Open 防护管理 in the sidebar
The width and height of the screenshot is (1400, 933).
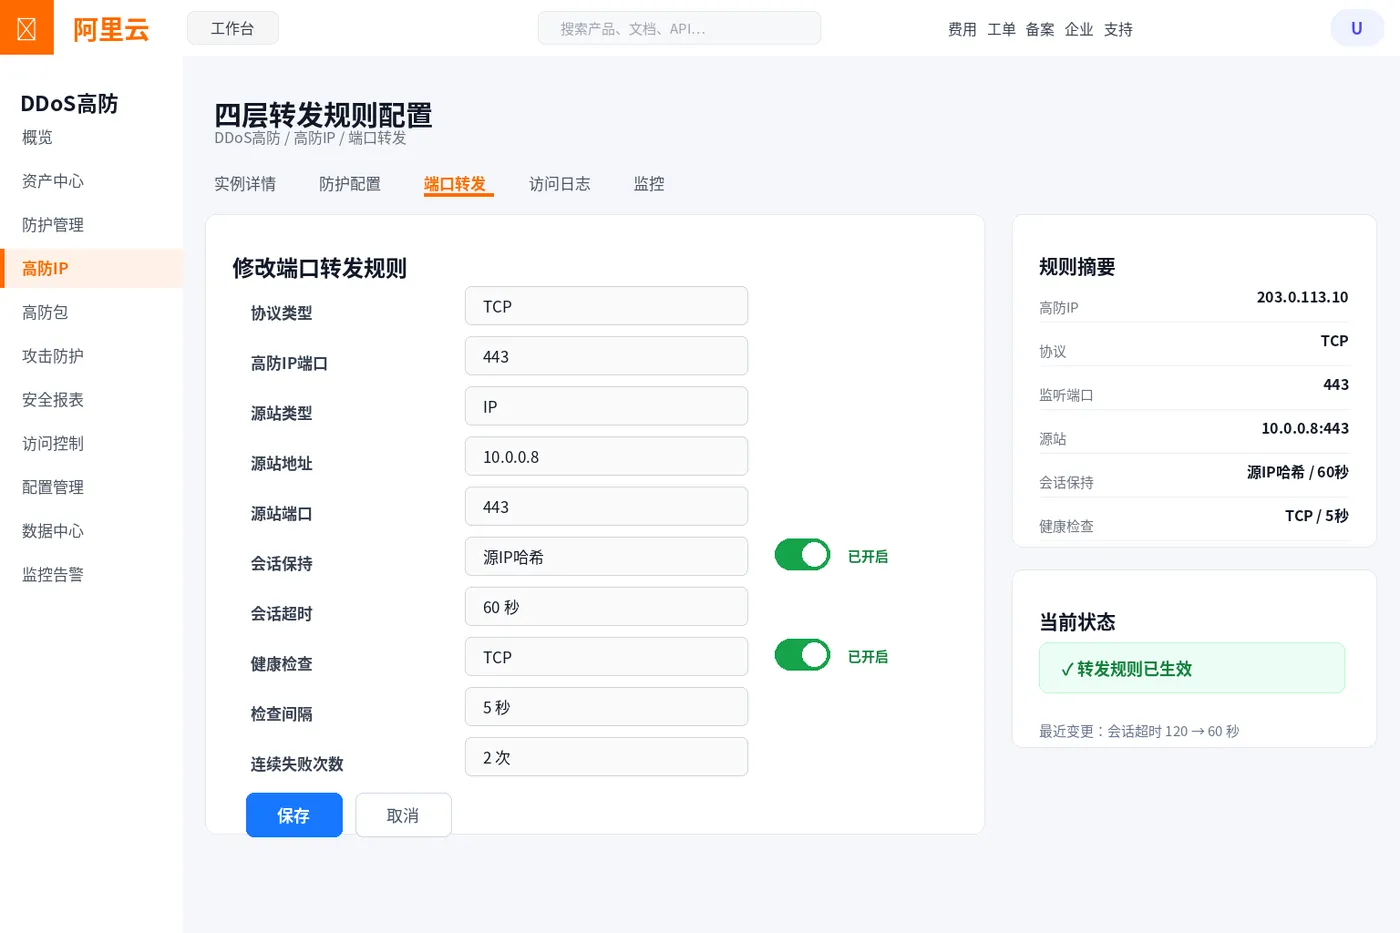click(91, 225)
